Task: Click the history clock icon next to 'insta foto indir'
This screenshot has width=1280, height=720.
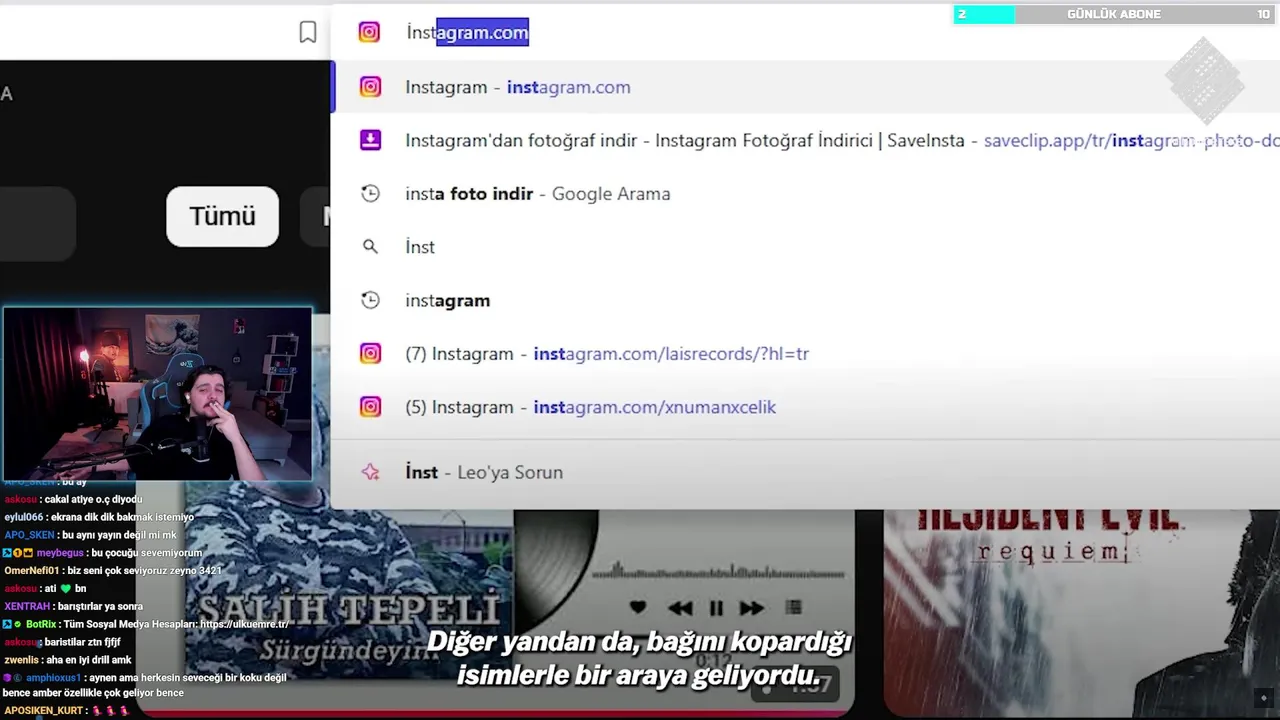Action: [x=370, y=194]
